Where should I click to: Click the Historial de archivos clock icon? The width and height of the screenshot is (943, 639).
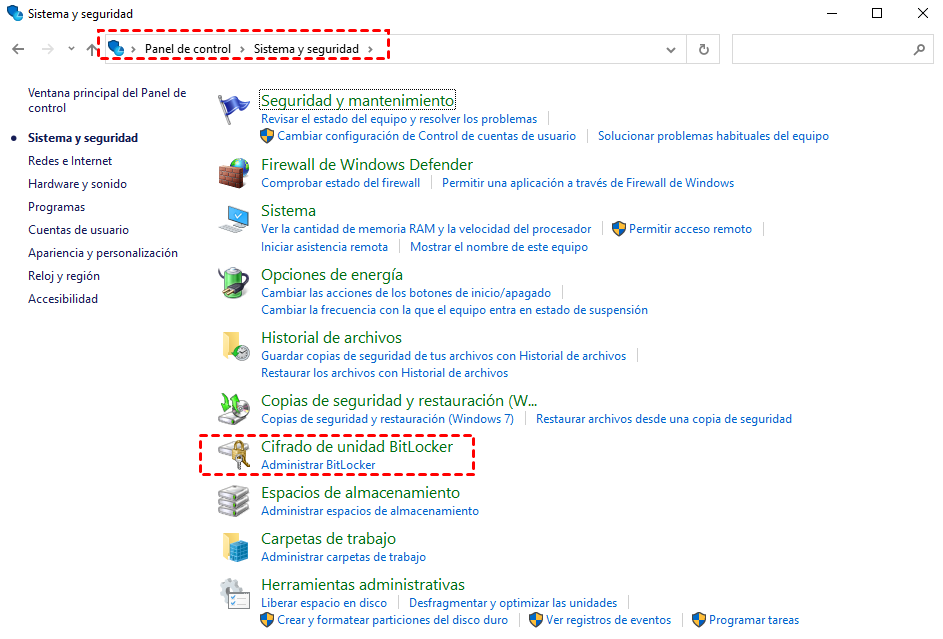click(x=233, y=345)
